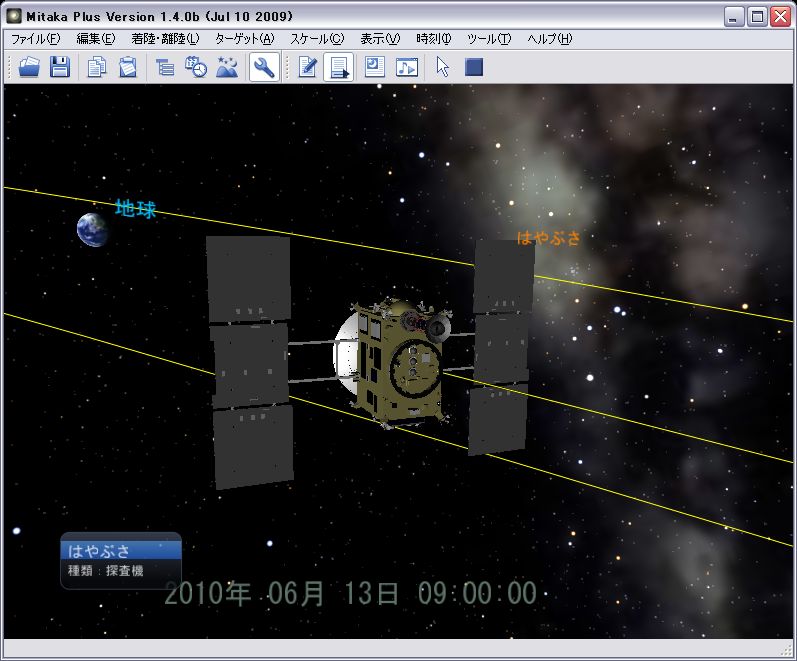Open the ツール(T) menu
This screenshot has width=797, height=661.
click(489, 39)
